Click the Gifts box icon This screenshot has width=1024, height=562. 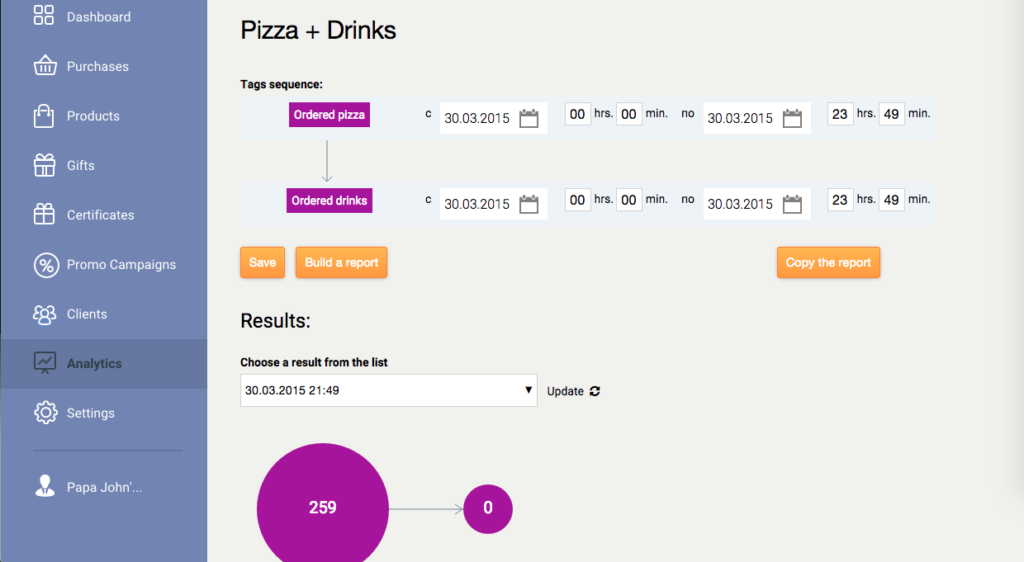point(44,165)
